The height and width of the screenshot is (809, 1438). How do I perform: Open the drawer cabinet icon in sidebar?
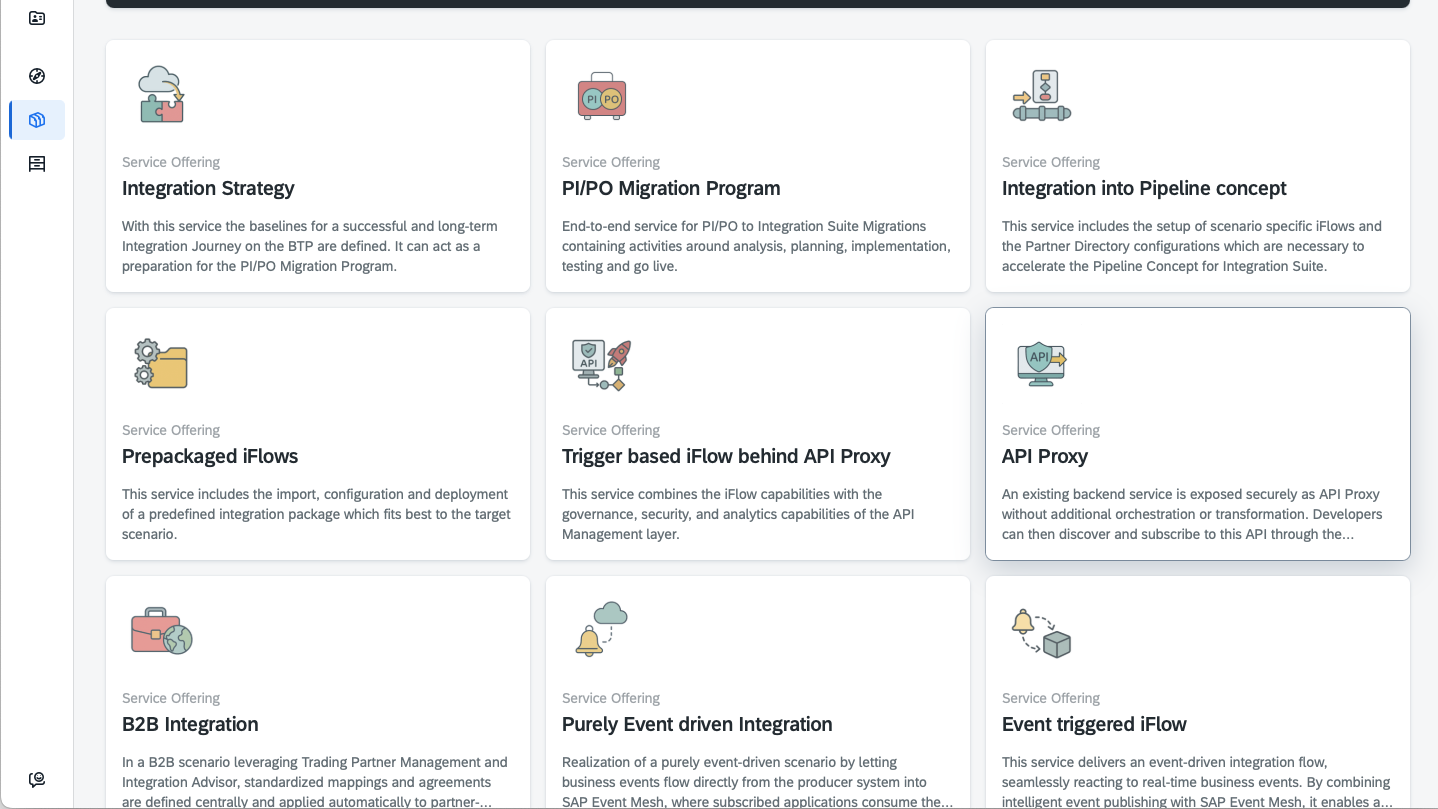click(x=37, y=164)
